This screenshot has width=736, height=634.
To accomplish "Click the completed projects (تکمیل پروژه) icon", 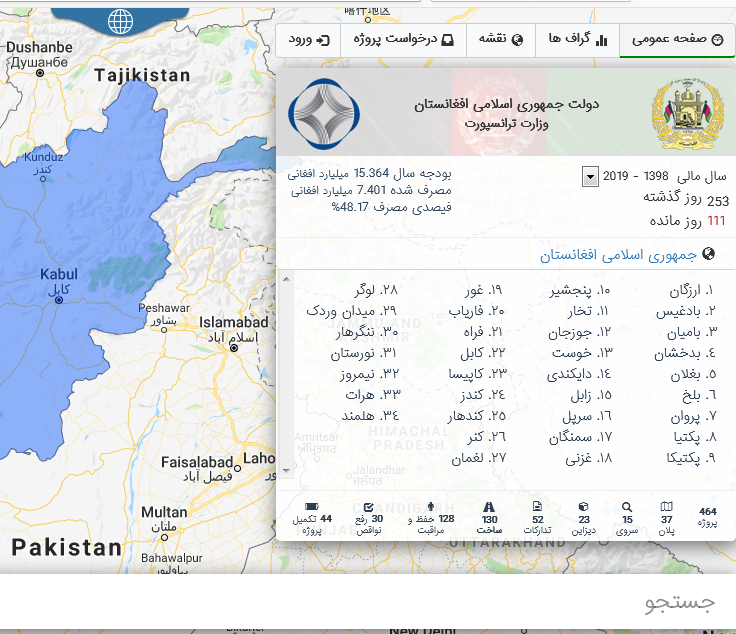I will coord(312,507).
